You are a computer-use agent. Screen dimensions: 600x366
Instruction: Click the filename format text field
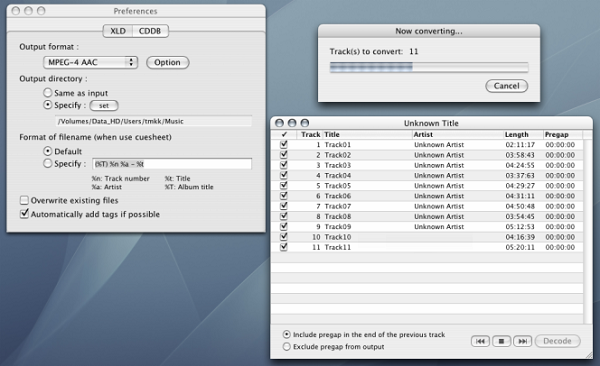point(172,164)
